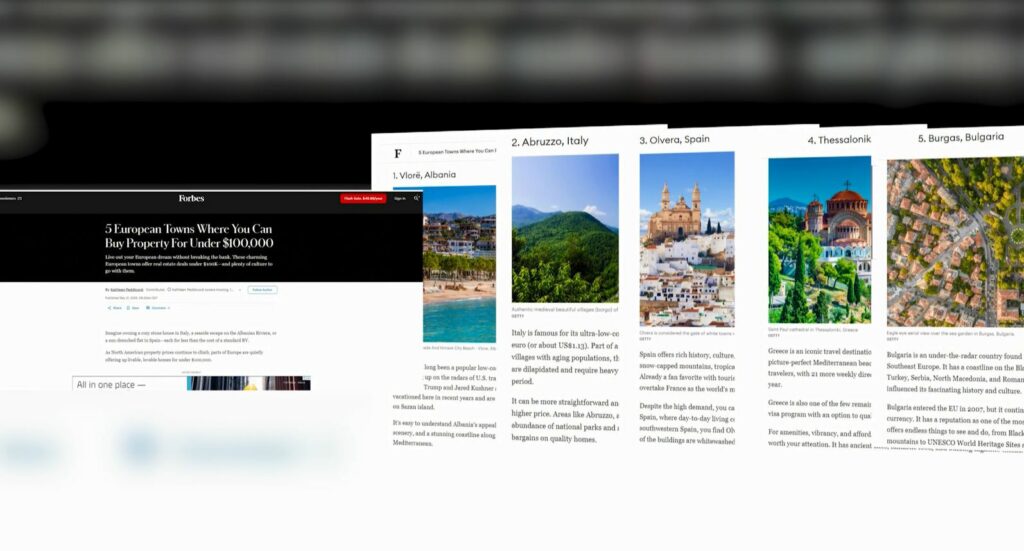Open the search magnifier icon on Forbes header
1024x551 pixels.
[417, 198]
